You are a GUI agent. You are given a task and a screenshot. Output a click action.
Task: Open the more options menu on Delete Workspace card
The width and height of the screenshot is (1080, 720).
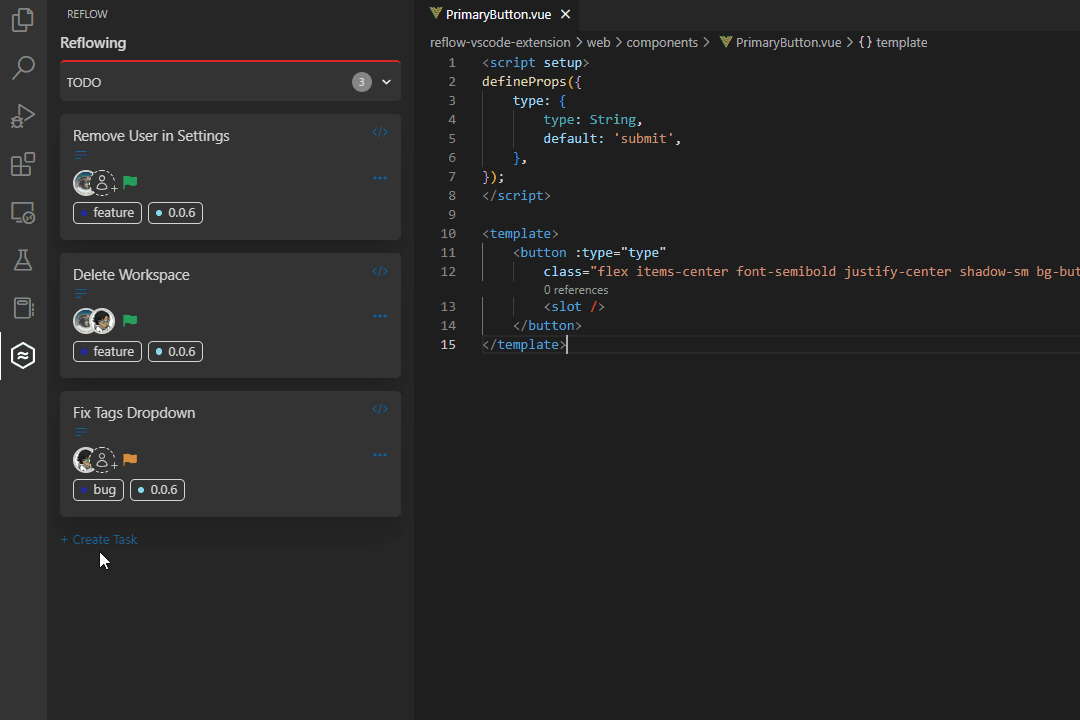(x=380, y=316)
